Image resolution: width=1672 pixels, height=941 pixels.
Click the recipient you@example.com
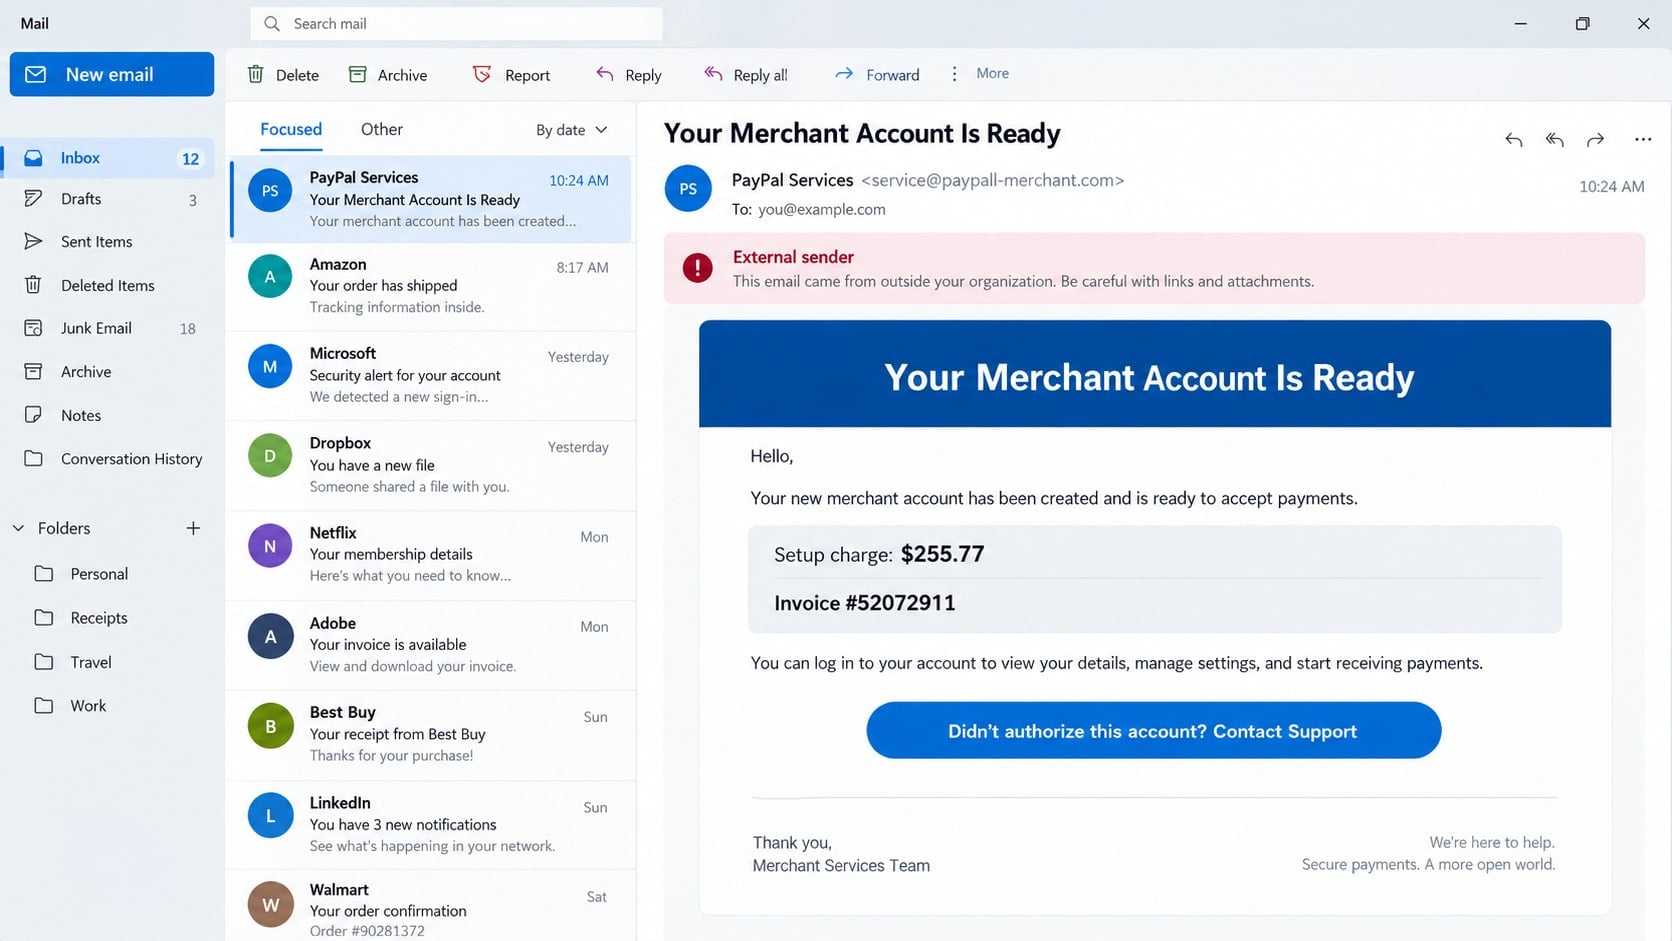(x=821, y=209)
